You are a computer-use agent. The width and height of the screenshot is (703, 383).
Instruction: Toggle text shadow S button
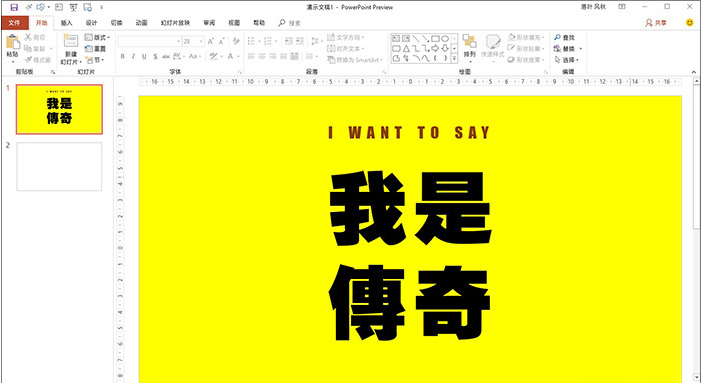(x=155, y=56)
